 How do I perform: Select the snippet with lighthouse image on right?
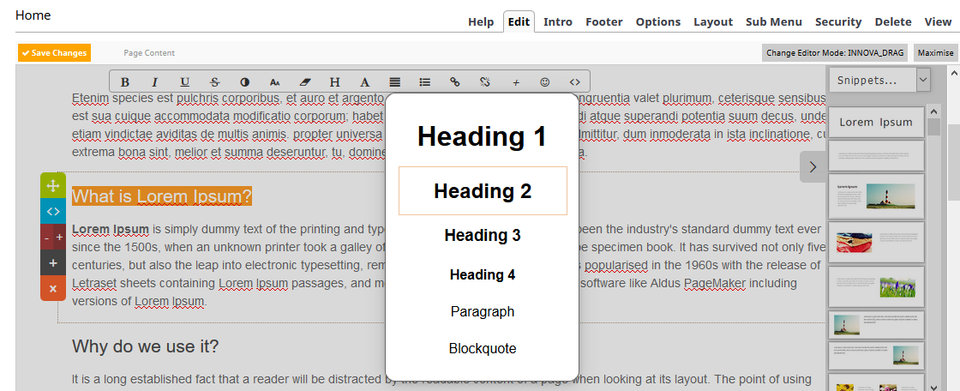[876, 196]
